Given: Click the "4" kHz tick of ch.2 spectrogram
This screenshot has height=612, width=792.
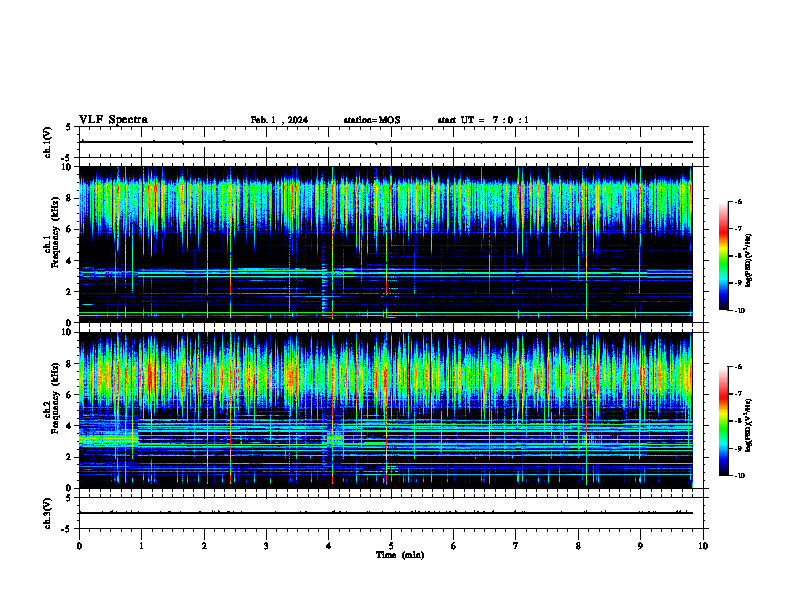Looking at the screenshot, I should pos(70,426).
